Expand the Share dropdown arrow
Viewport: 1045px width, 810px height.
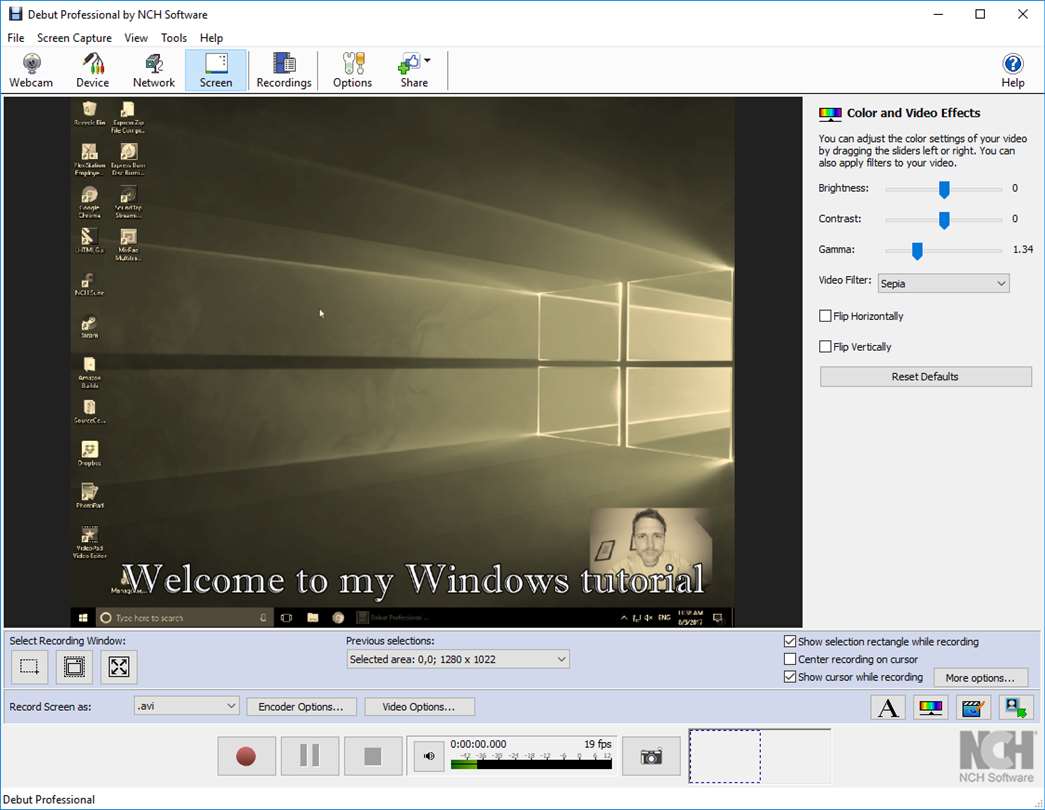click(427, 61)
